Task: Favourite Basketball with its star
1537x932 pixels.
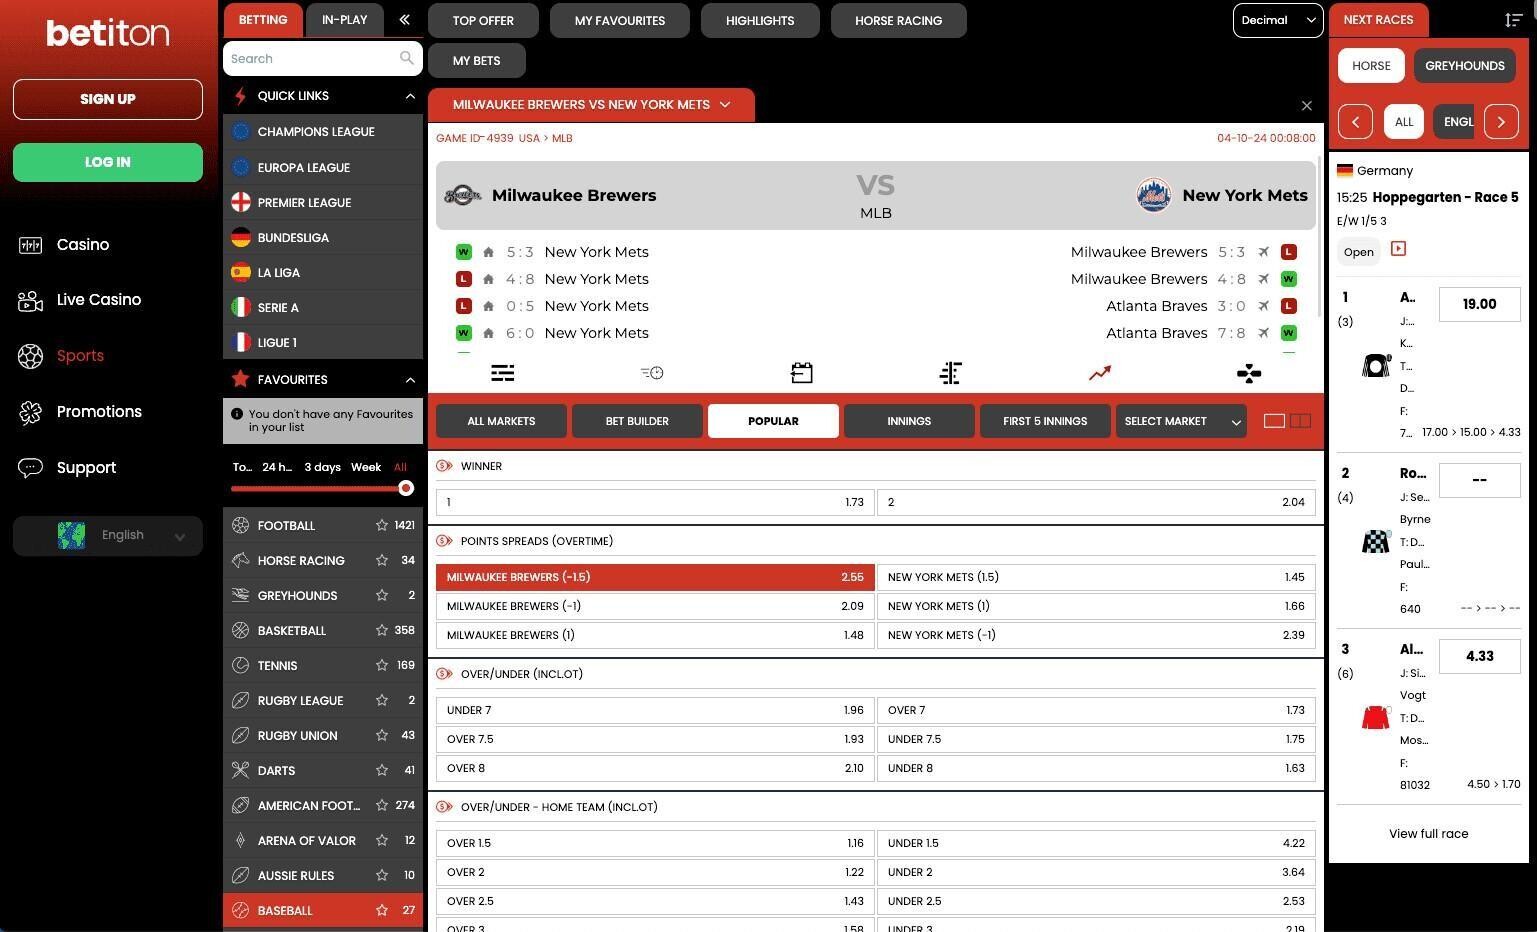Action: pos(381,630)
